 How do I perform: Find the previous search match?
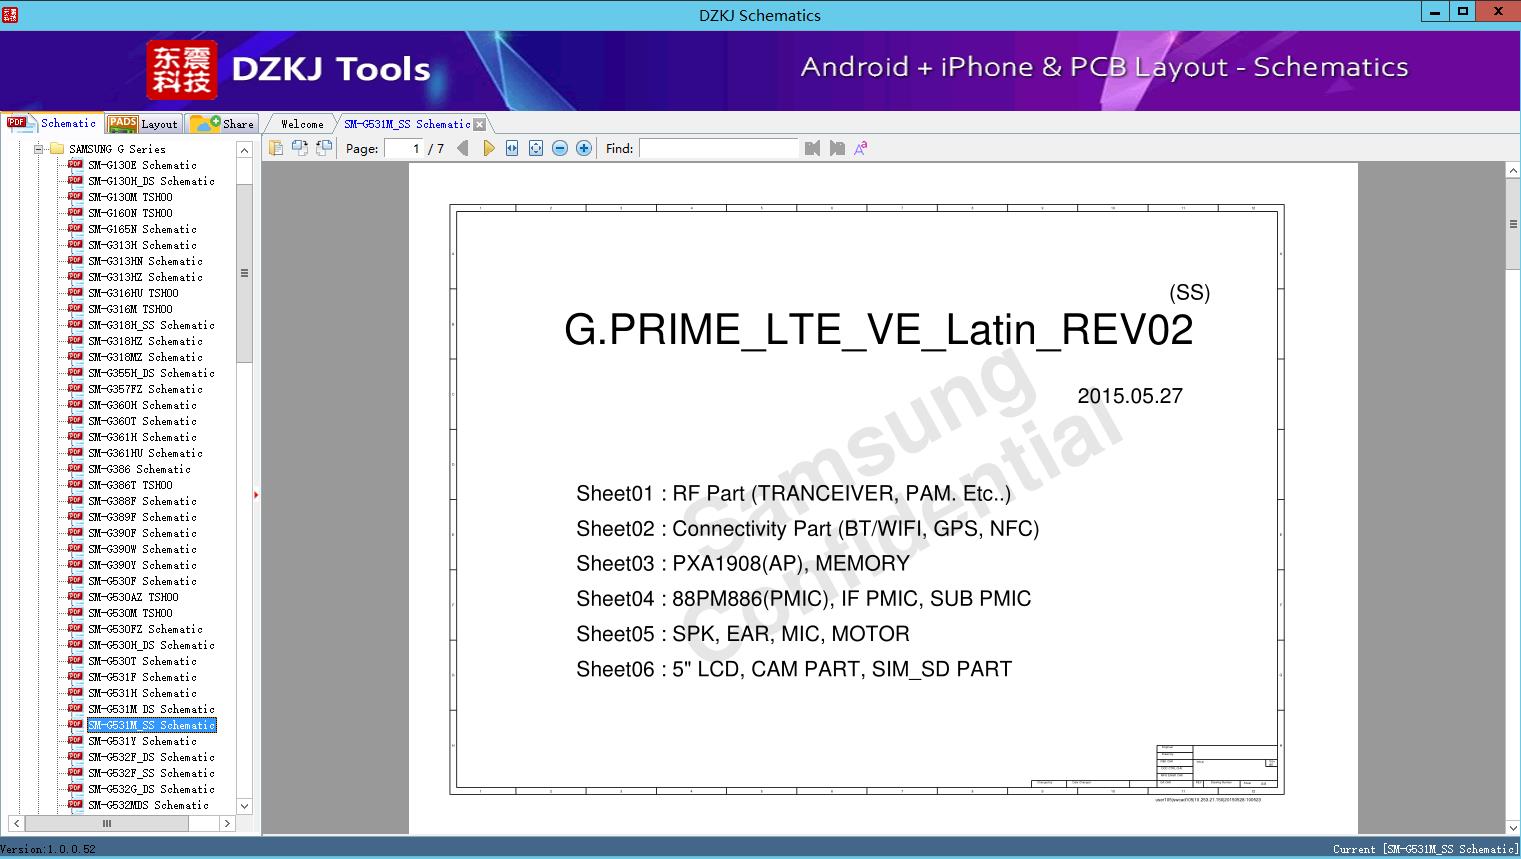812,148
